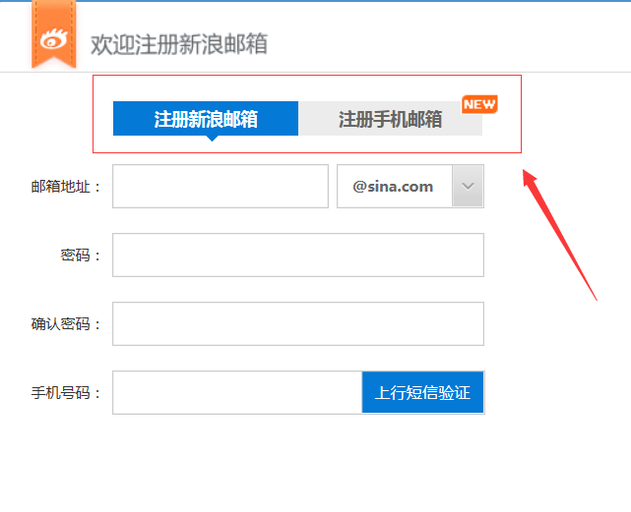
Task: Click the Sina eye logo icon
Action: pyautogui.click(x=54, y=39)
